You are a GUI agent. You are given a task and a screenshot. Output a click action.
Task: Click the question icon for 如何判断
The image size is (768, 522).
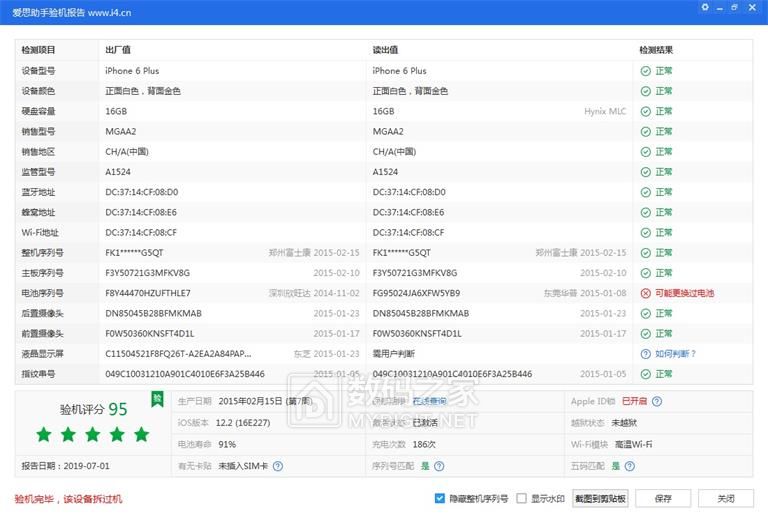646,354
